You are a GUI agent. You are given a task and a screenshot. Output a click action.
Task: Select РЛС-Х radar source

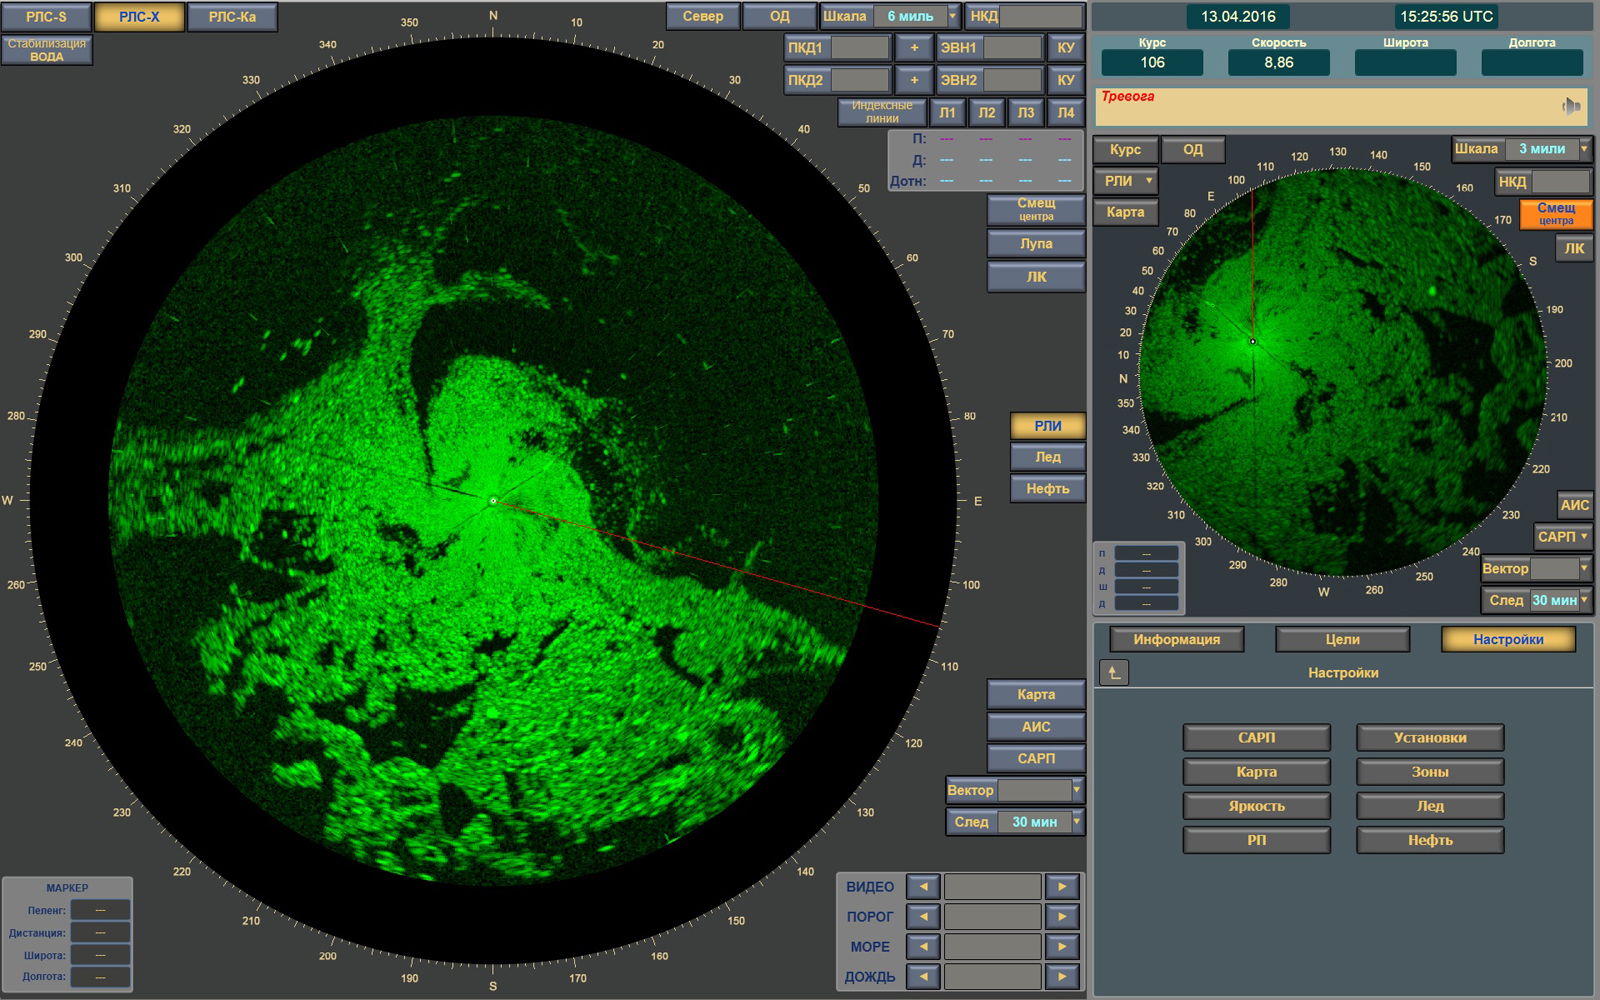point(139,17)
